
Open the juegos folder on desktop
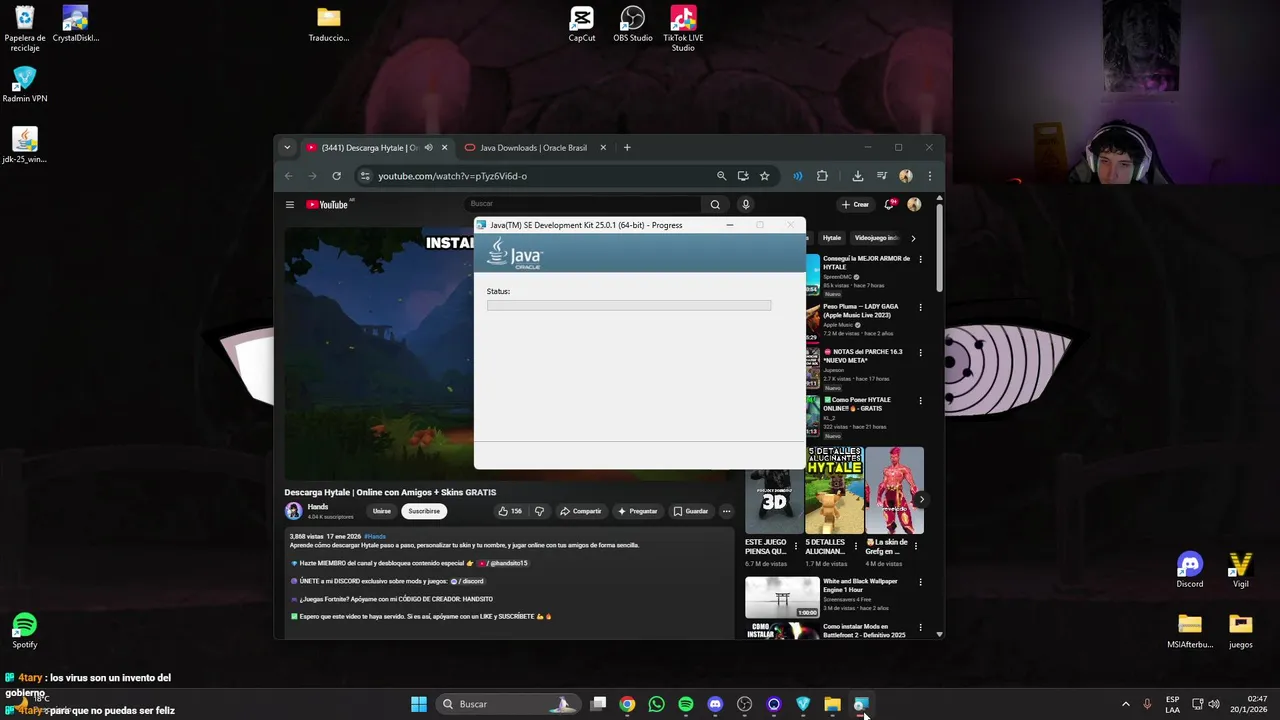pyautogui.click(x=1241, y=632)
